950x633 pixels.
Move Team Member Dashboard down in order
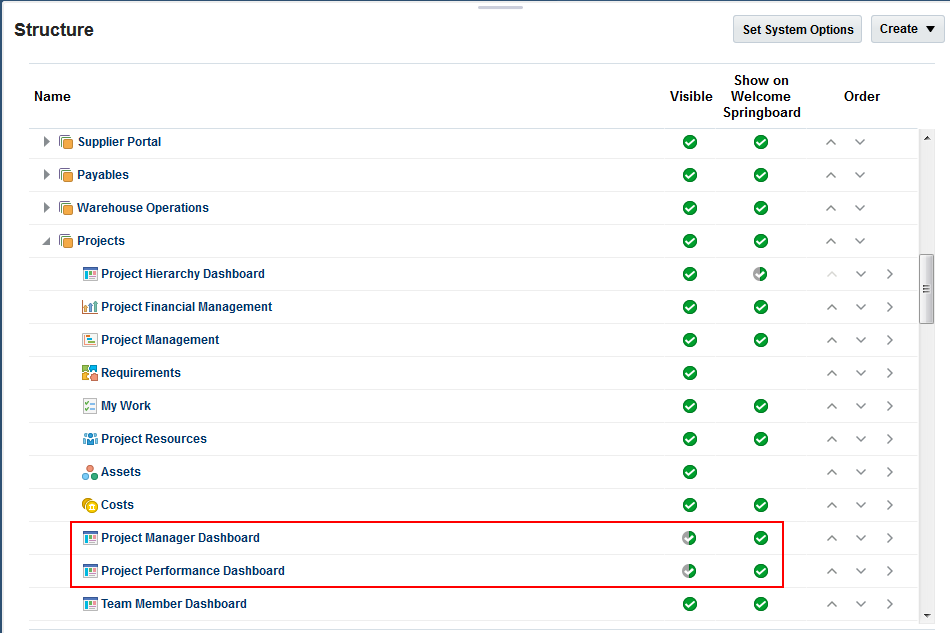[x=860, y=604]
